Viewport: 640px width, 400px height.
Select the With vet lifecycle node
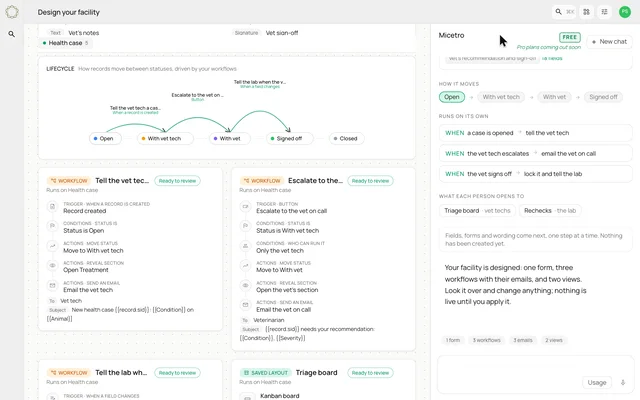coord(229,138)
